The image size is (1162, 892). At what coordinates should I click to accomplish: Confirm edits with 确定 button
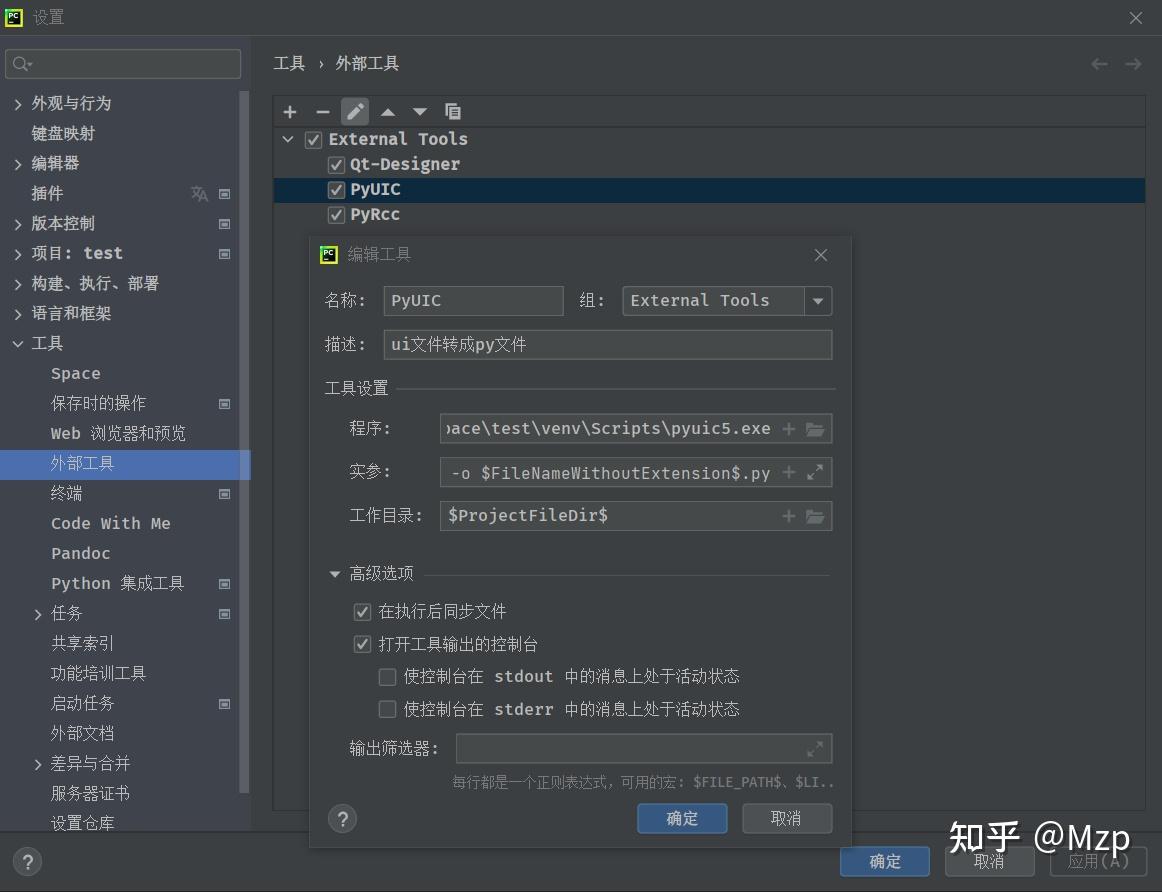[682, 818]
